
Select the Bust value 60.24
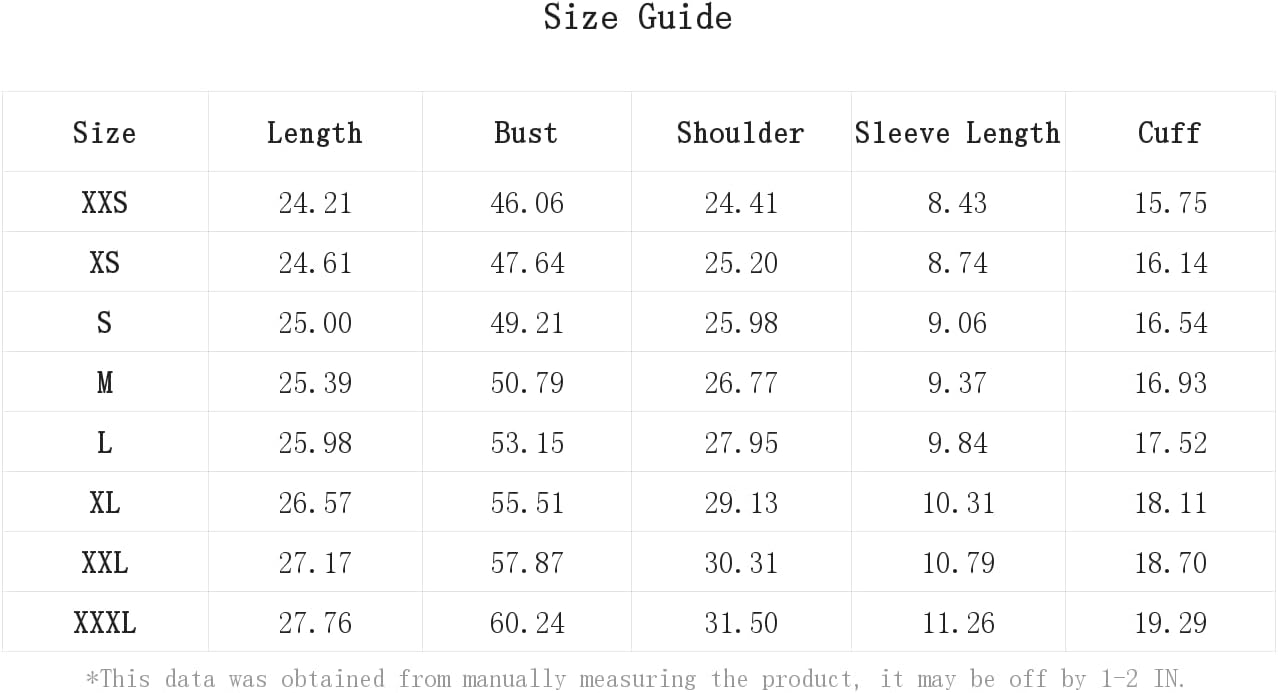(527, 623)
